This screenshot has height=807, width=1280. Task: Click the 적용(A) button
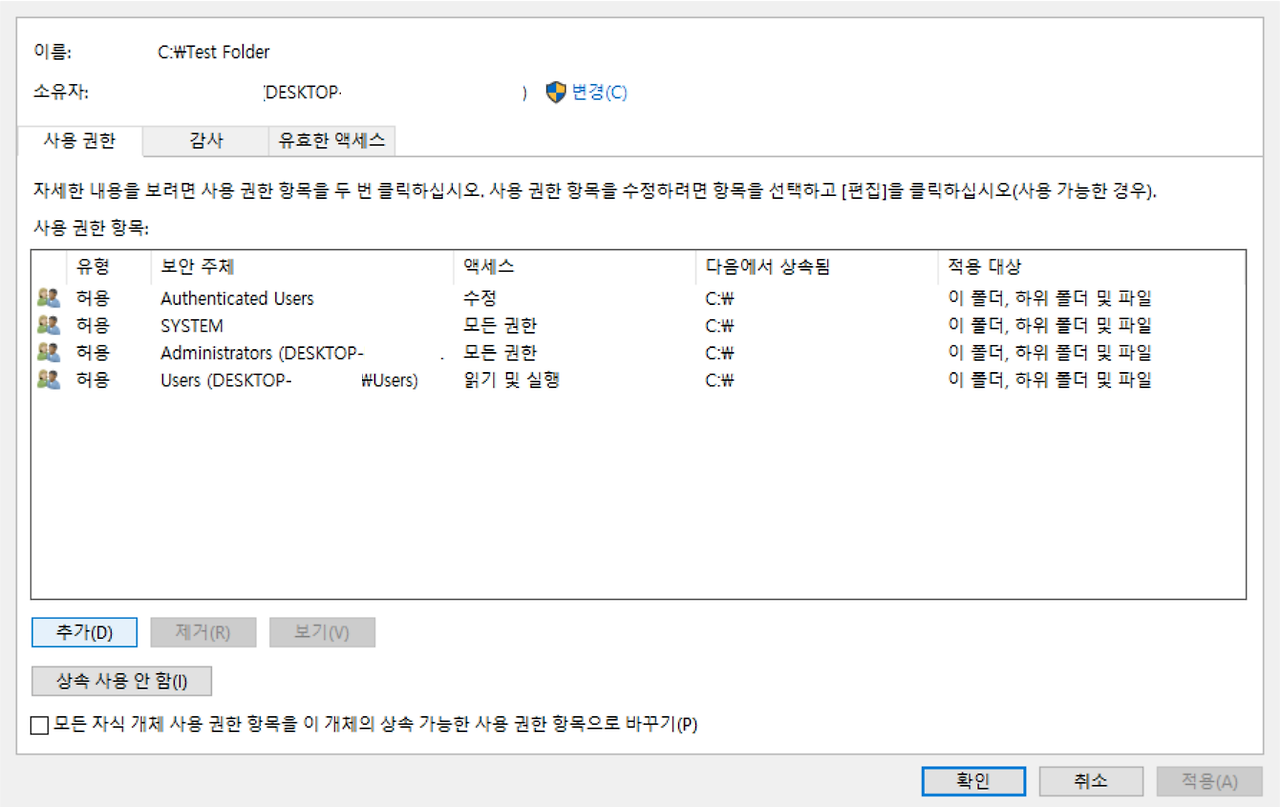click(1209, 781)
